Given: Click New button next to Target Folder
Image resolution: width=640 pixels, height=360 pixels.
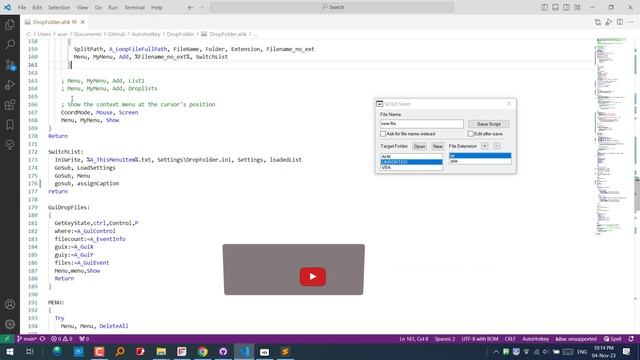Looking at the screenshot, I should click(x=438, y=146).
